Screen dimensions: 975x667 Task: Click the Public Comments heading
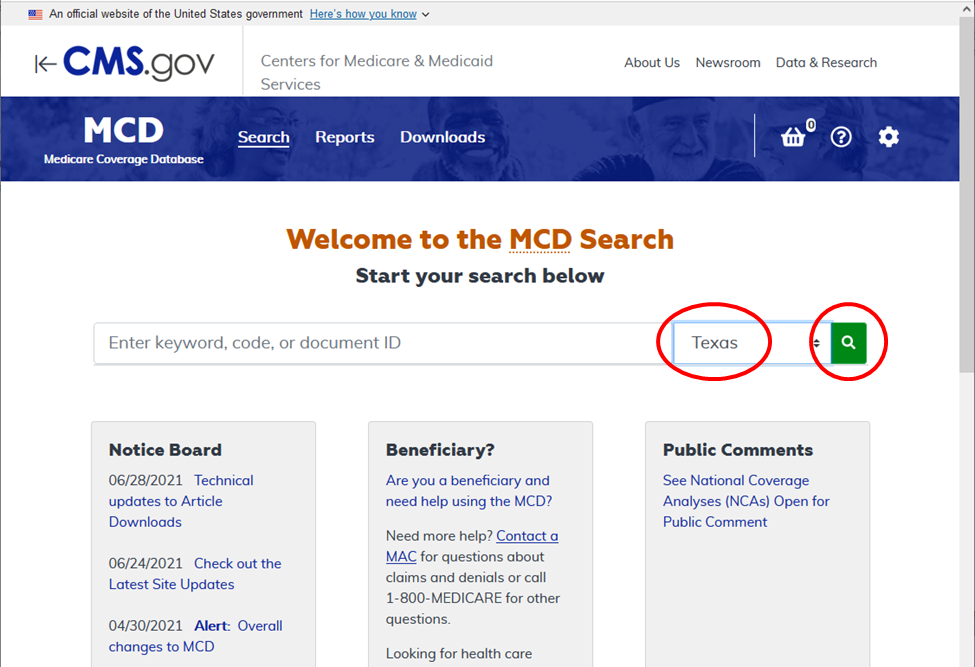737,449
